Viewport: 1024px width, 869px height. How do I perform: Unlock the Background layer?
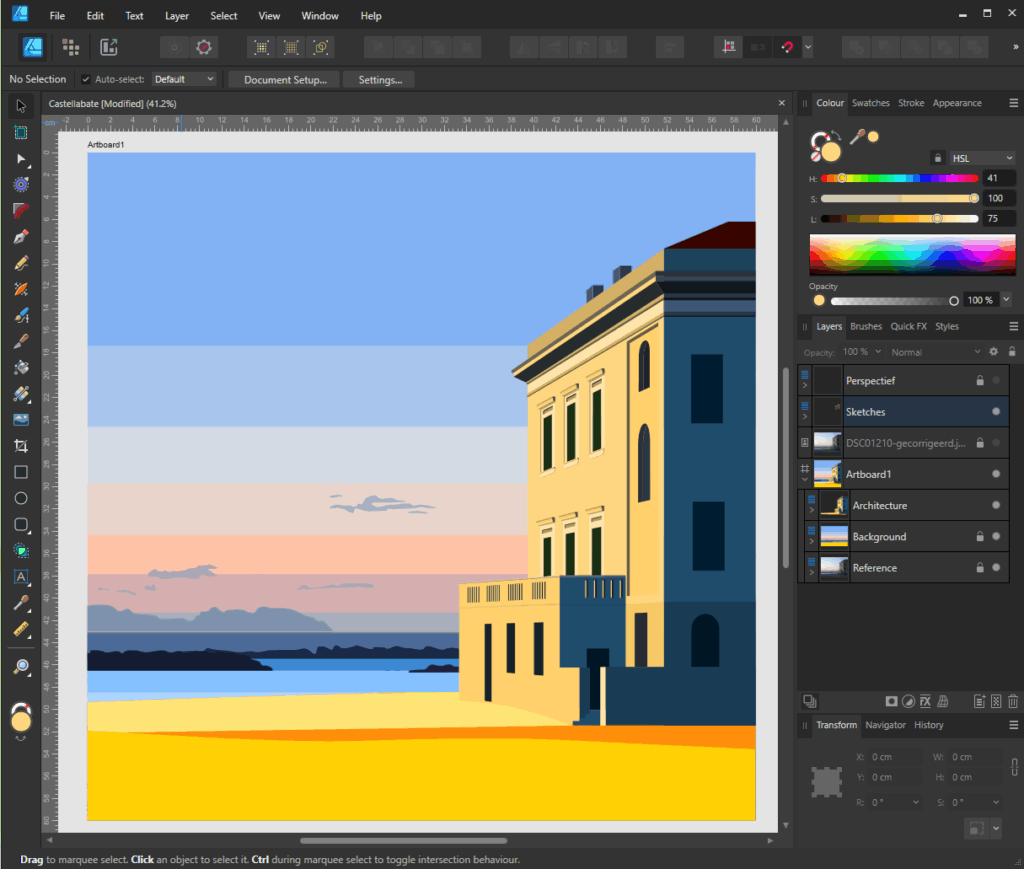pyautogui.click(x=980, y=537)
